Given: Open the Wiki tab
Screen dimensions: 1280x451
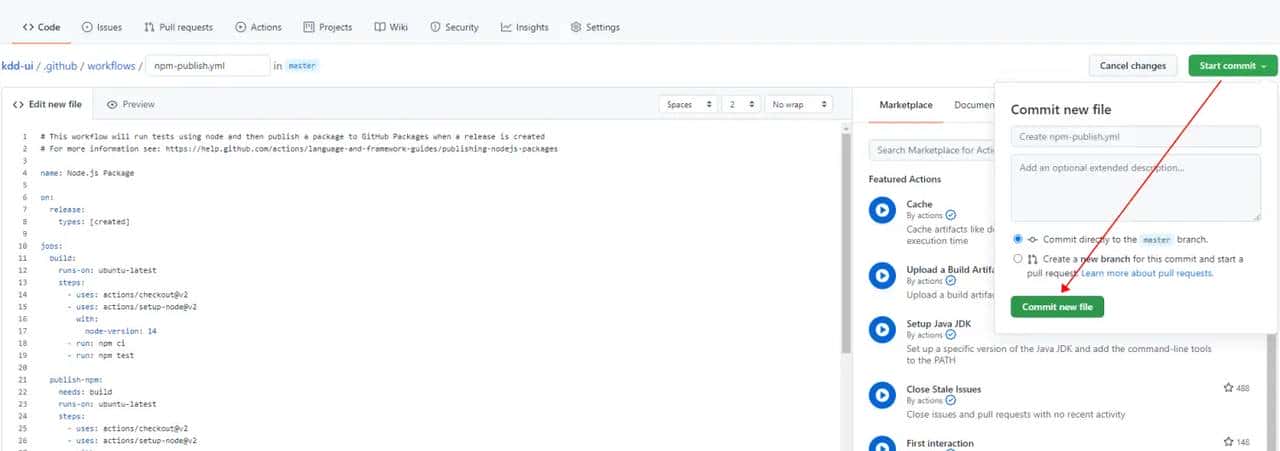Looking at the screenshot, I should click(391, 27).
